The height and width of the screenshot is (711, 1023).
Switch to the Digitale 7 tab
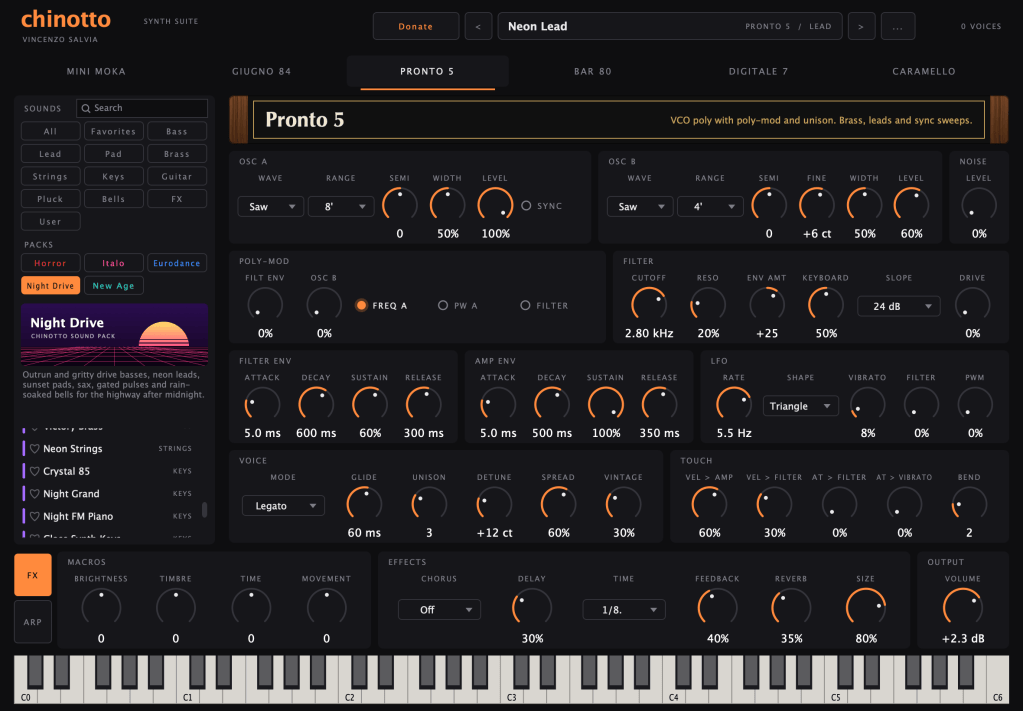tap(758, 71)
